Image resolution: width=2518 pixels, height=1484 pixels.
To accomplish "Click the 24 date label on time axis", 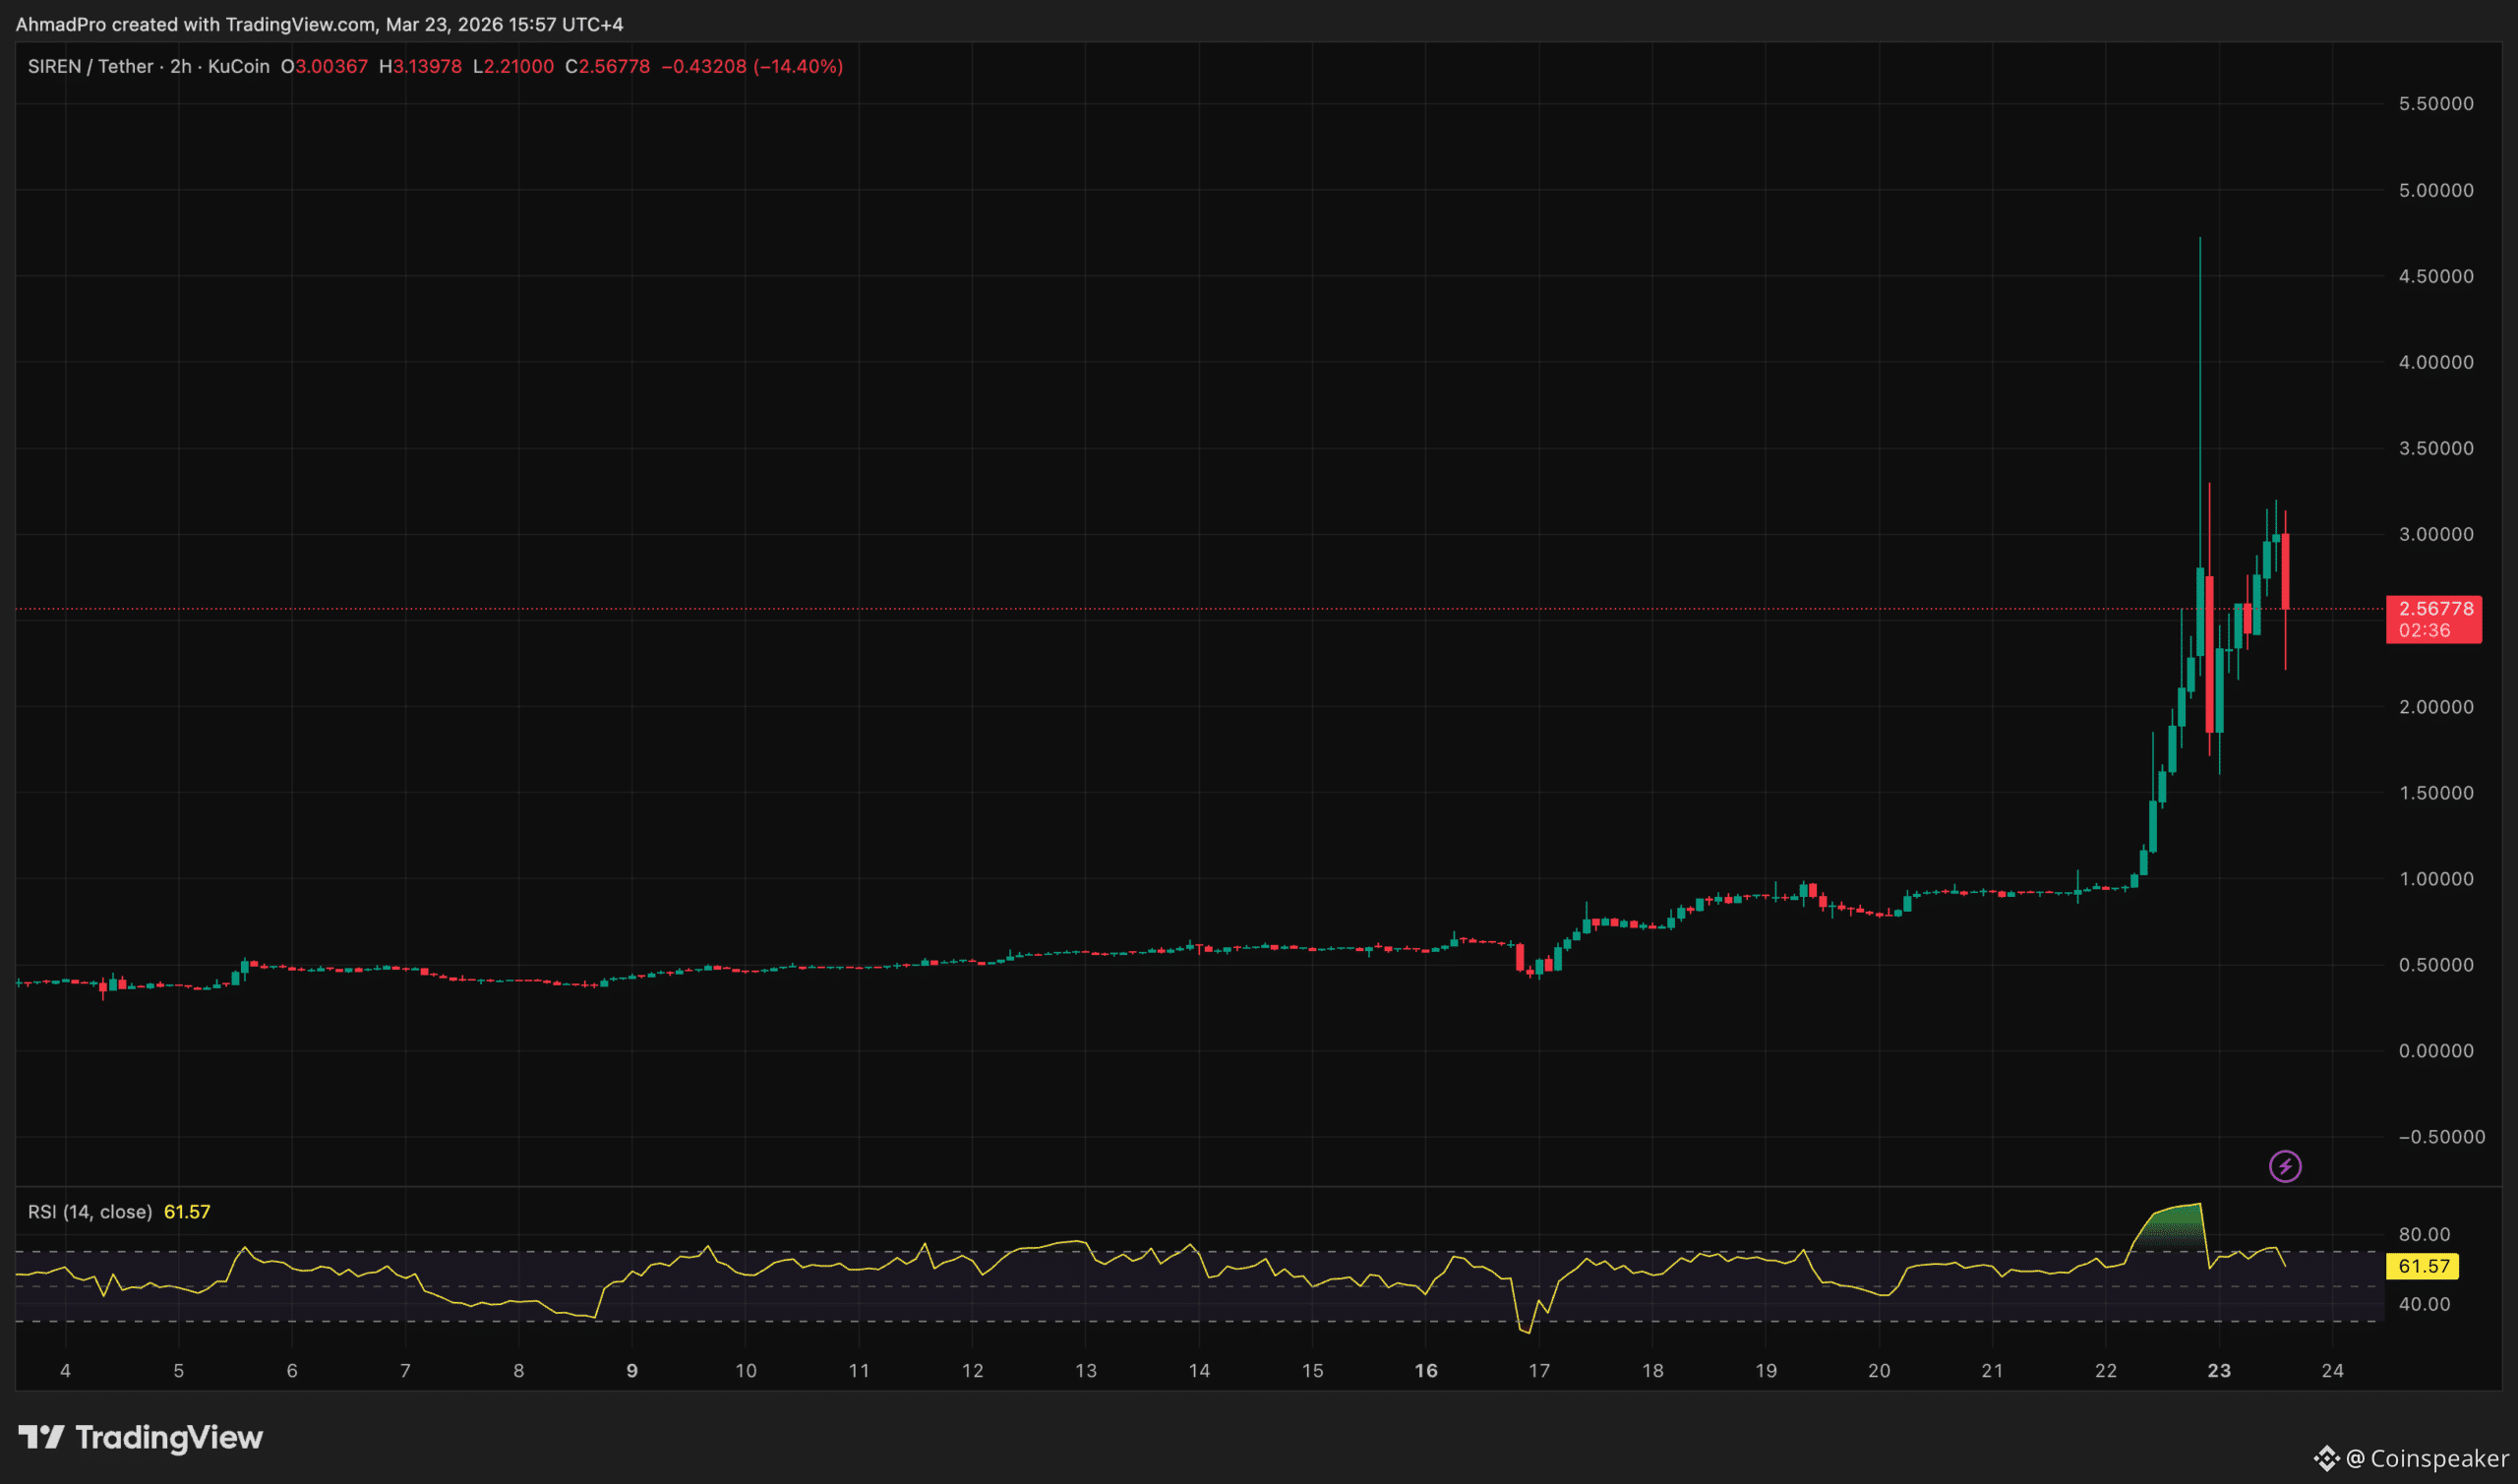I will [x=2332, y=1371].
